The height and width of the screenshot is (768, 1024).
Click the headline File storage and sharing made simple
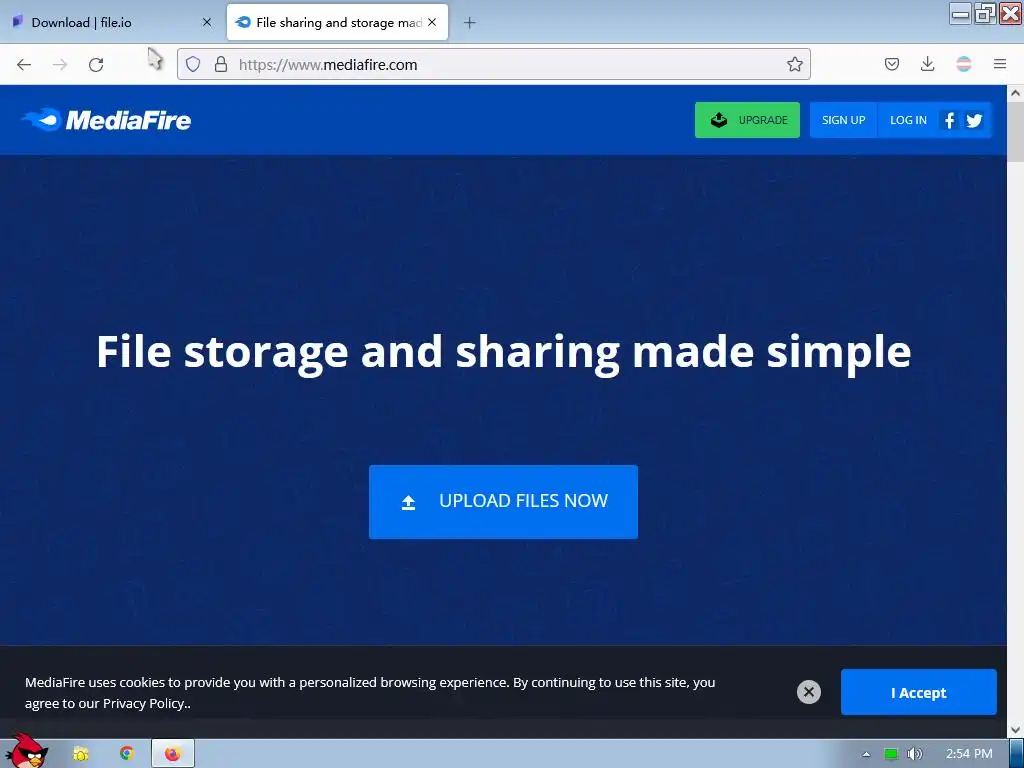[x=504, y=351]
